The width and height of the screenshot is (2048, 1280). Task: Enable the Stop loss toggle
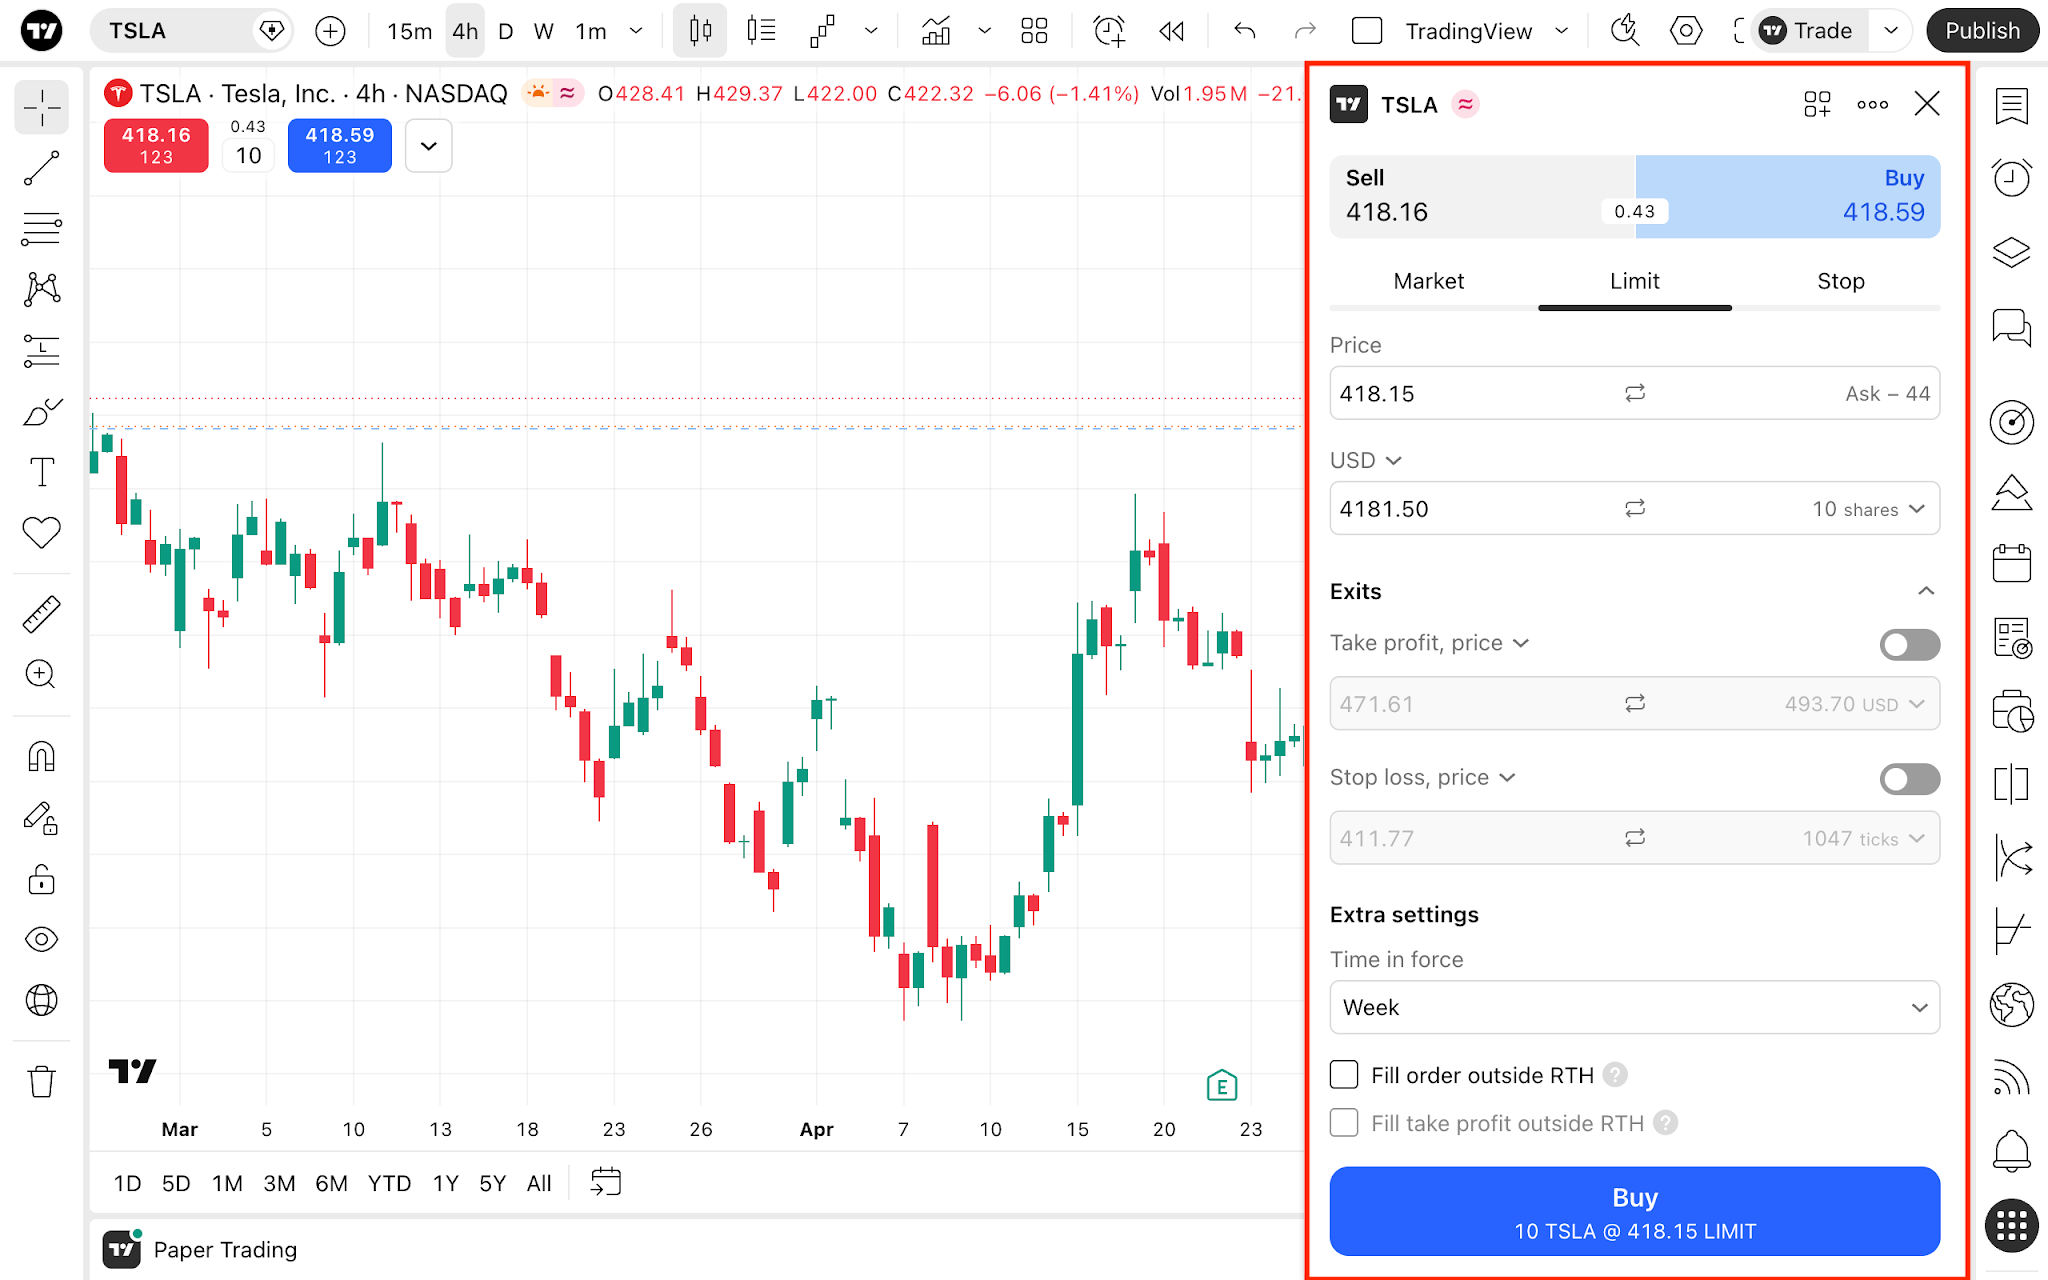click(1909, 779)
